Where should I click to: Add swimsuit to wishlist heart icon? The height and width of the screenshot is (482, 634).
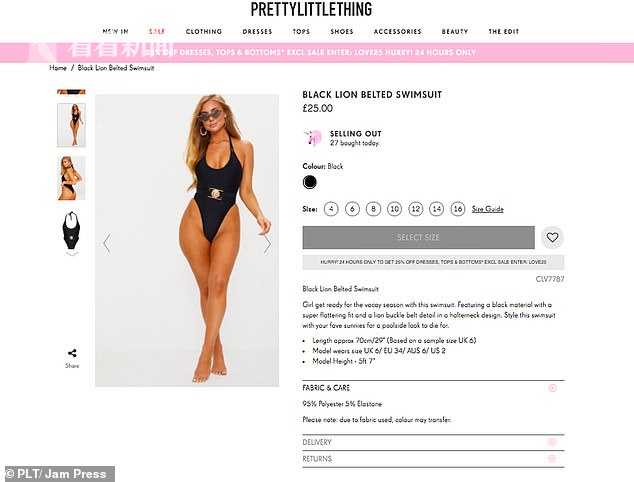pos(552,237)
